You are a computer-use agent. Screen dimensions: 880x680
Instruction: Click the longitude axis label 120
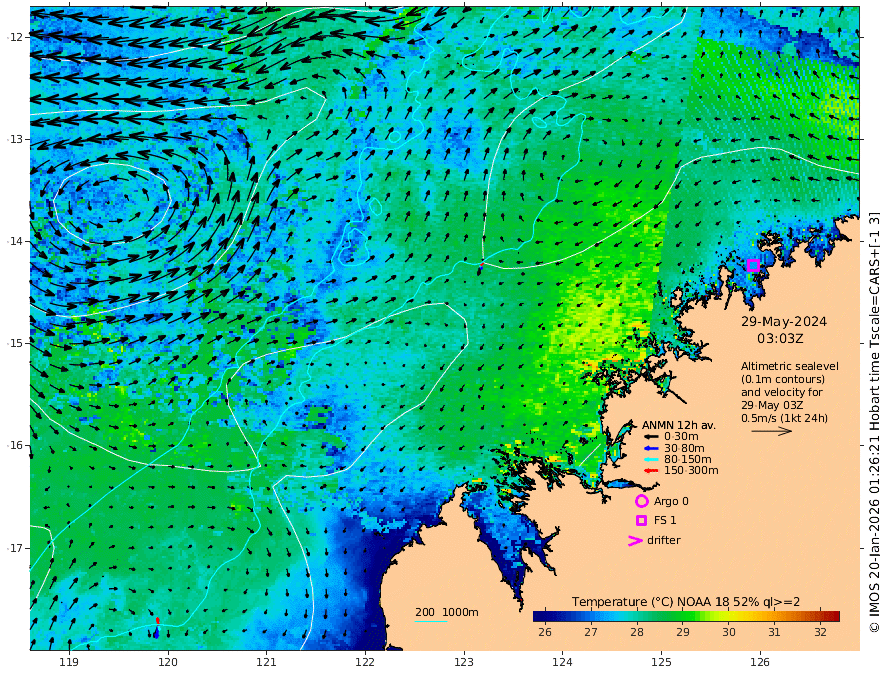(x=168, y=662)
